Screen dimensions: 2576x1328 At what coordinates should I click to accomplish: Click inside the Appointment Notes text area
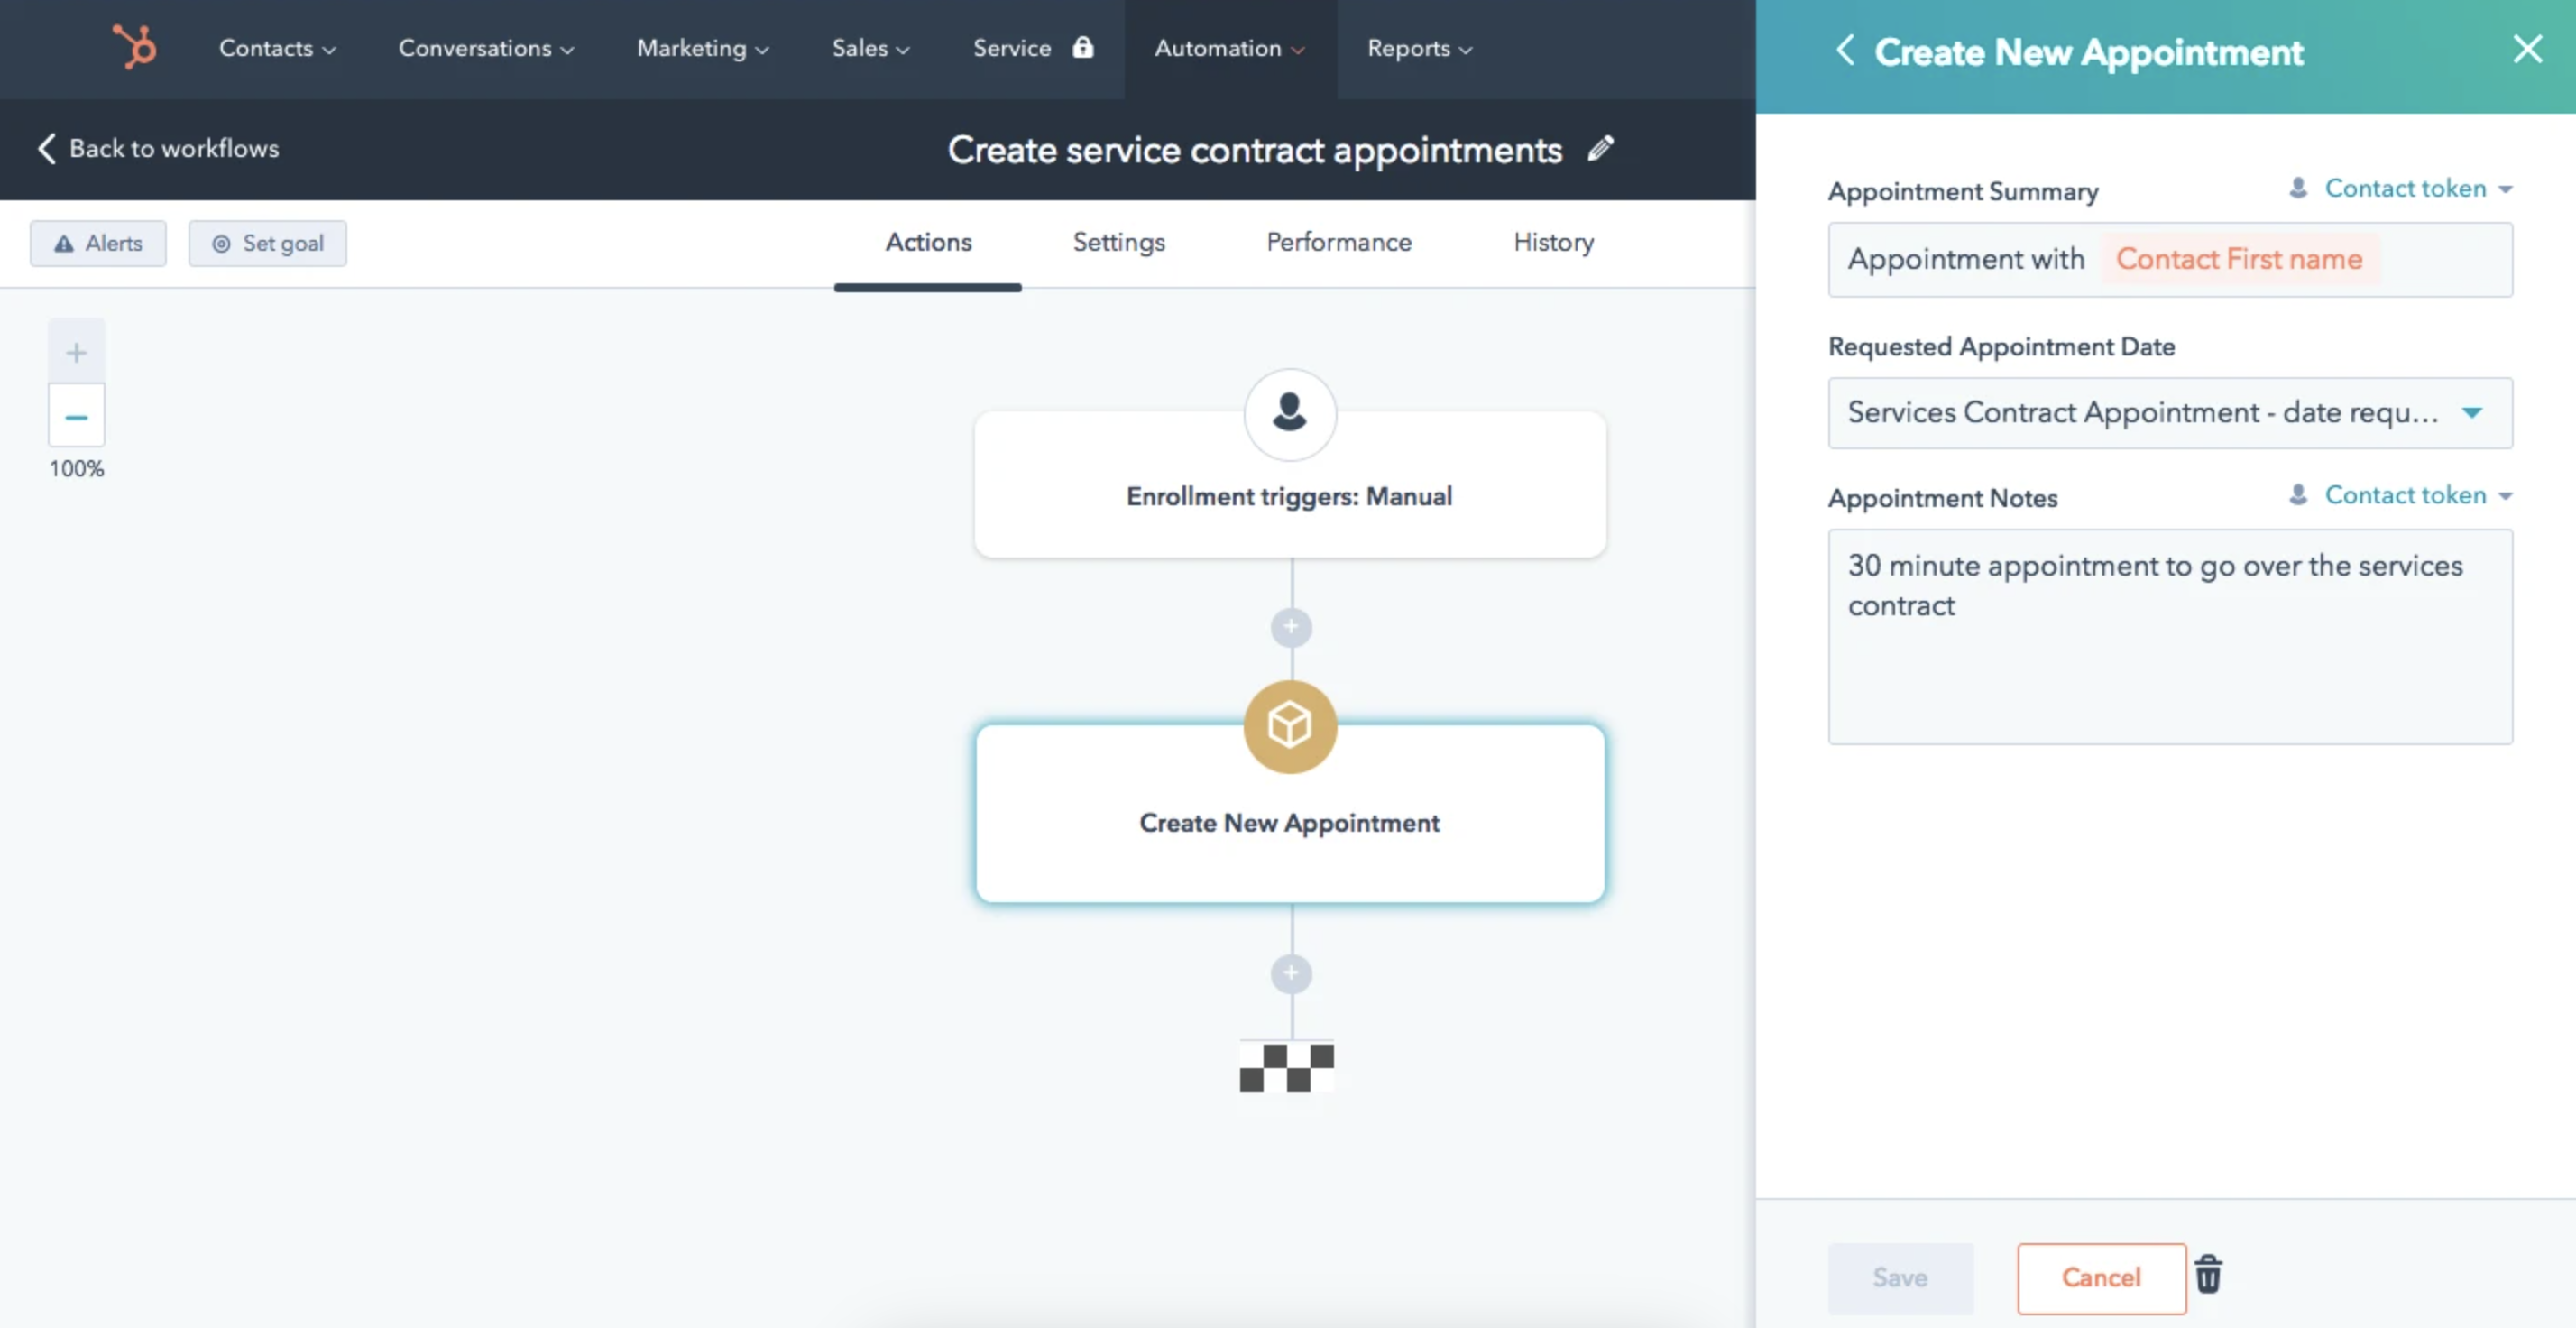coord(2168,637)
